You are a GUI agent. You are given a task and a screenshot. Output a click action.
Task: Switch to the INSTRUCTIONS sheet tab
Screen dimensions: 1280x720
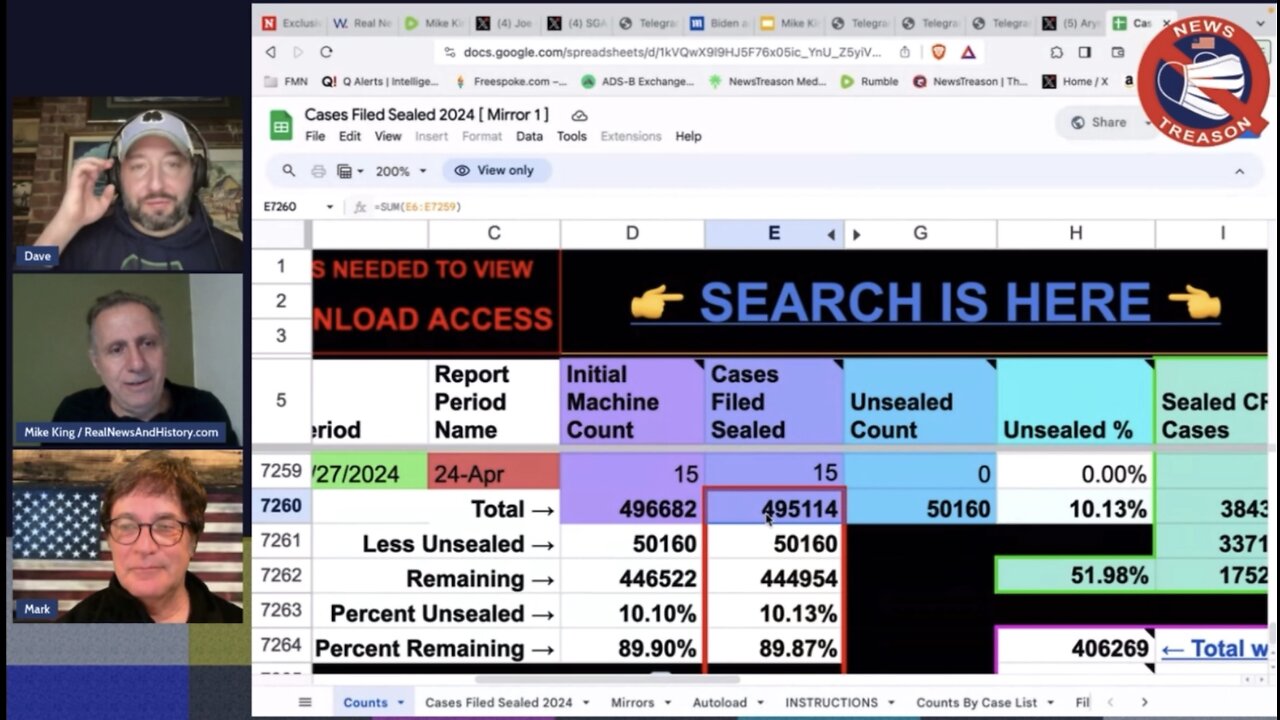click(832, 703)
